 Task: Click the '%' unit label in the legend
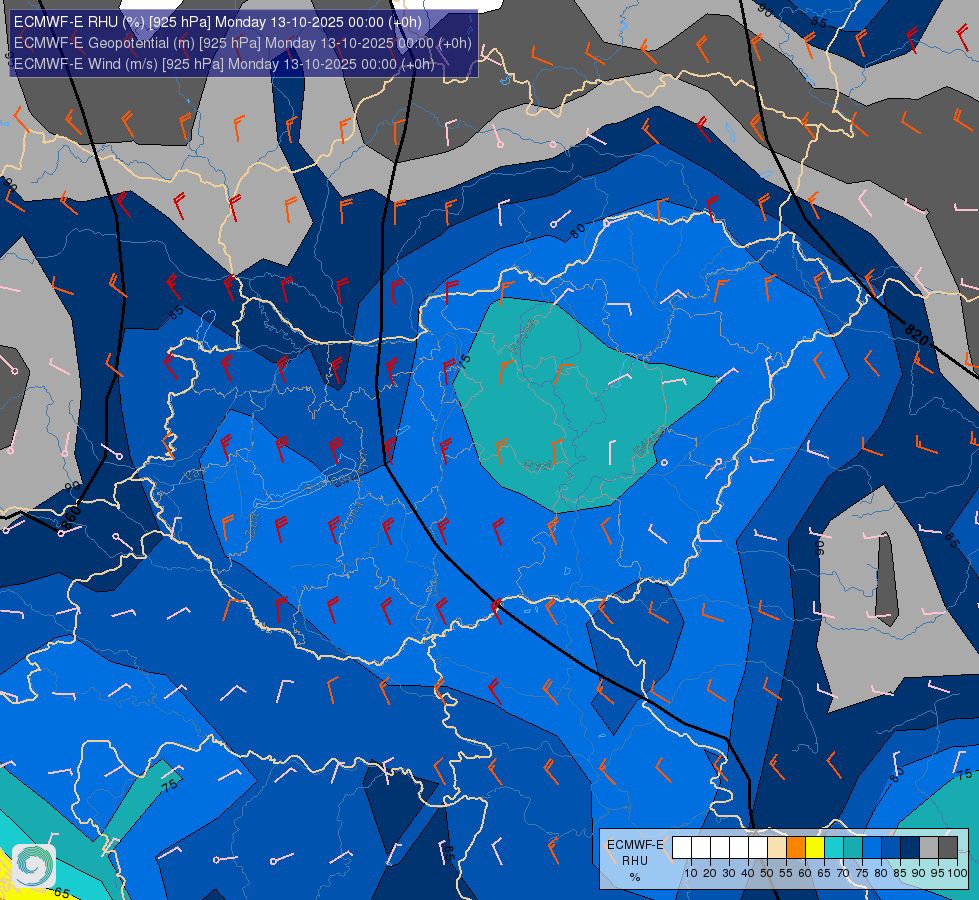635,877
